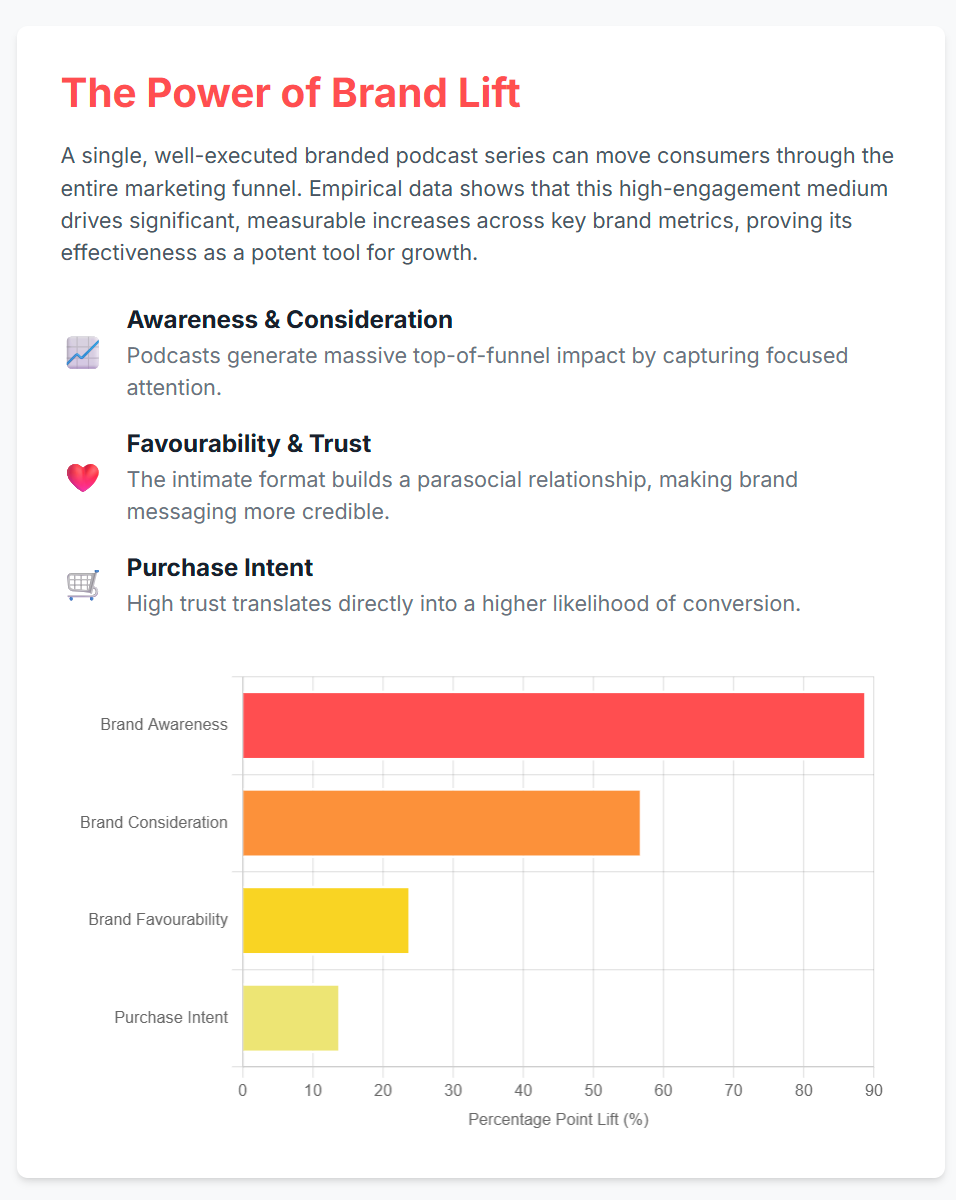Click the Favourability & Trust heading
956x1200 pixels.
(249, 444)
